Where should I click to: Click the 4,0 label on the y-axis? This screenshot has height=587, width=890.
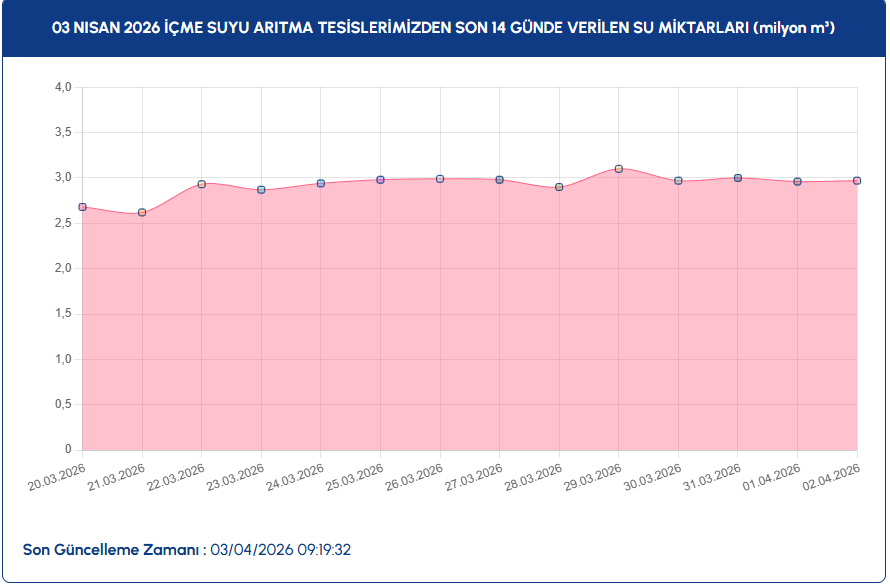(62, 88)
